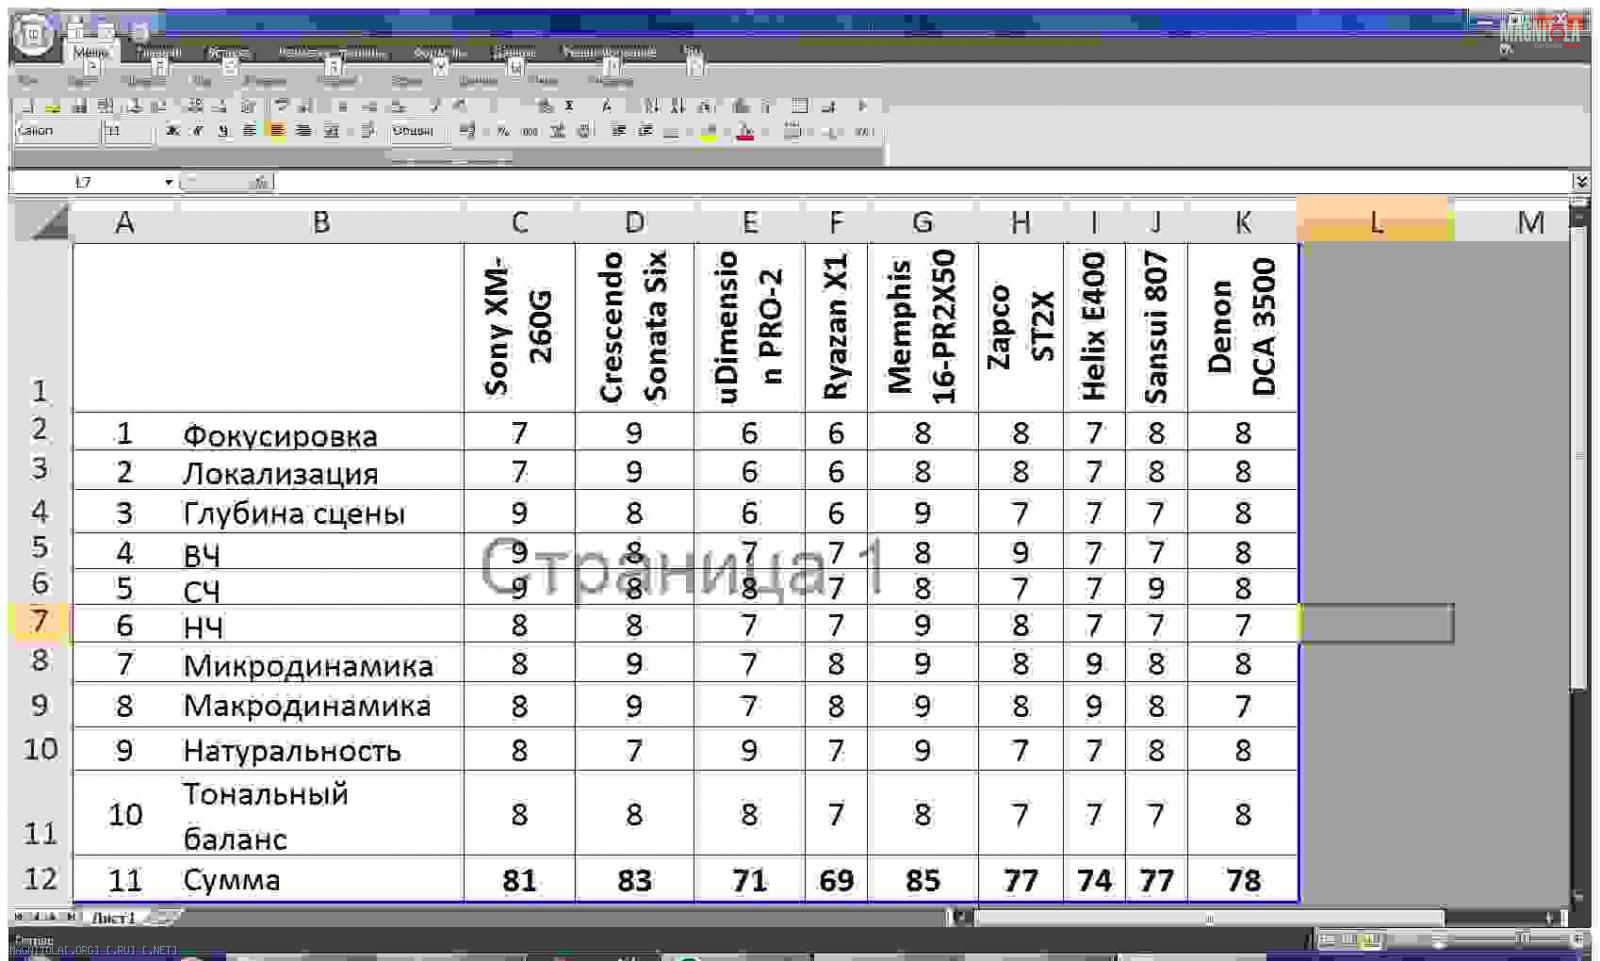Click the Undo arrow icon

[282, 106]
